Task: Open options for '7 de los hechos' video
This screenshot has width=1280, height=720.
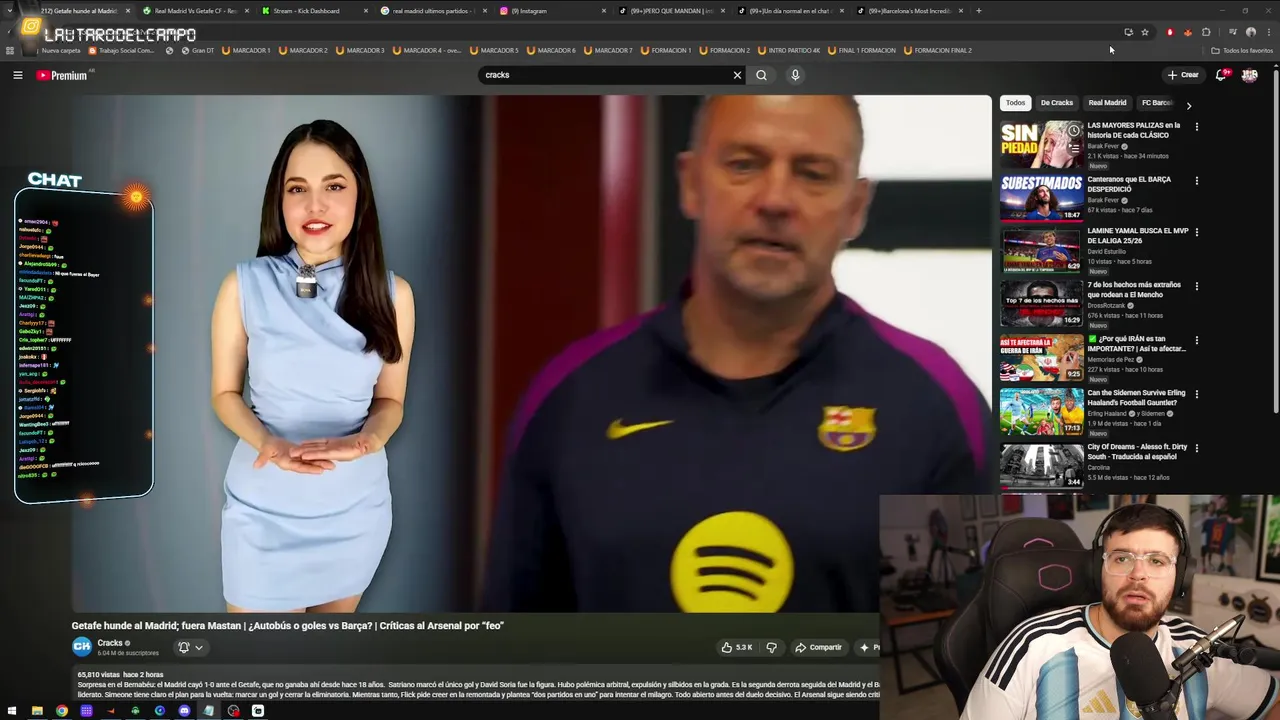Action: pos(1196,286)
